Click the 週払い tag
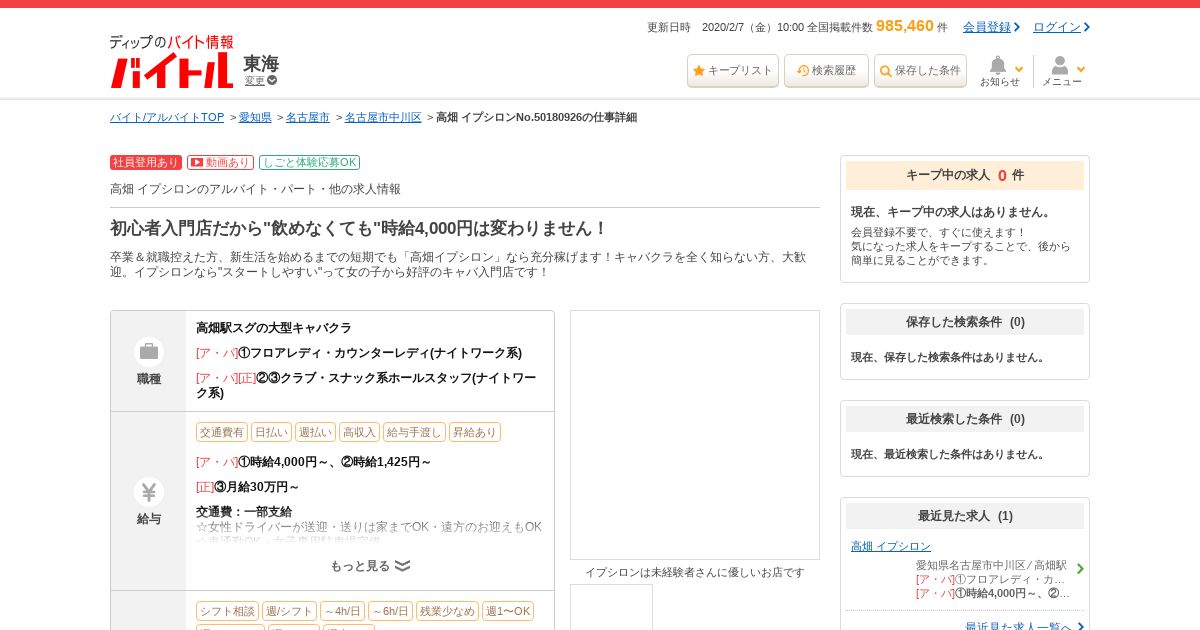The width and height of the screenshot is (1200, 630). (315, 432)
